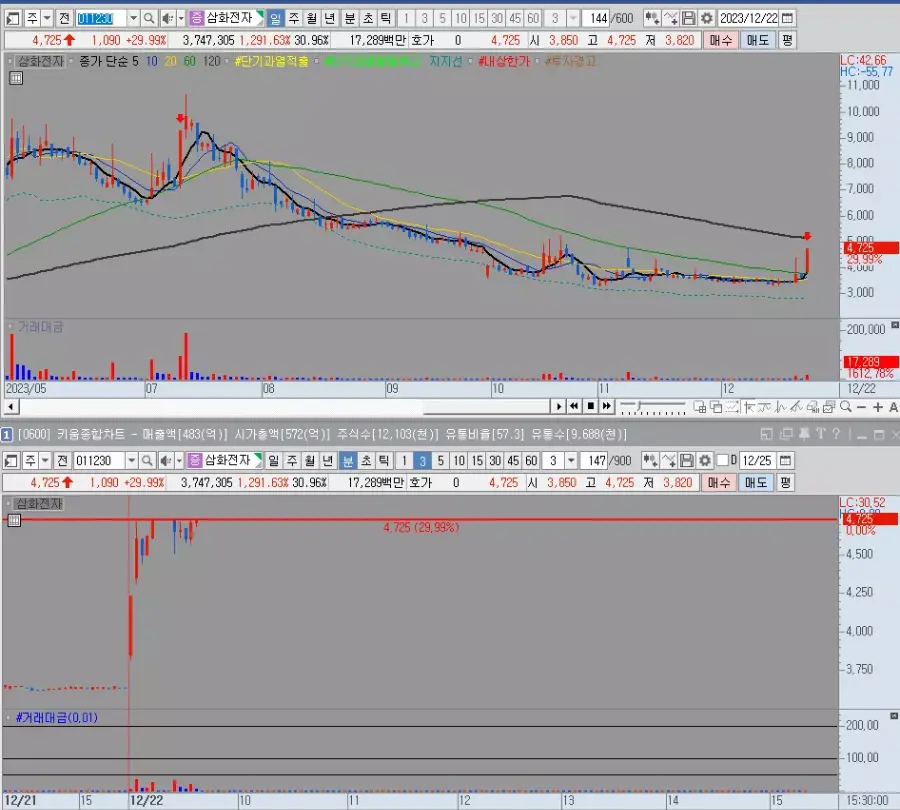Save lower chart with disk icon

pyautogui.click(x=686, y=460)
